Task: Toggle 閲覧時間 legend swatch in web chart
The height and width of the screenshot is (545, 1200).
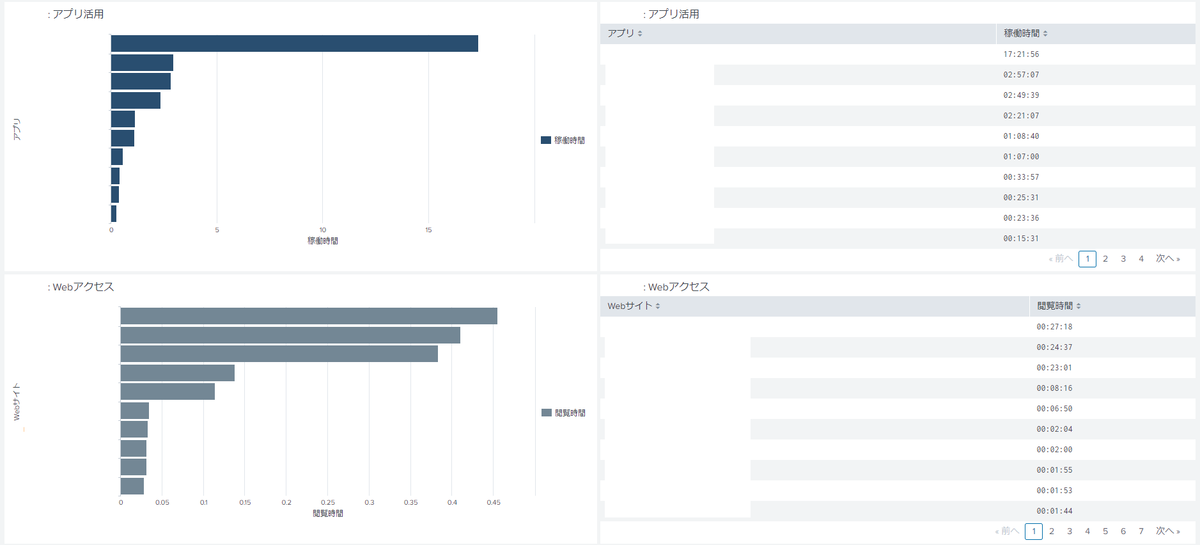Action: click(546, 412)
